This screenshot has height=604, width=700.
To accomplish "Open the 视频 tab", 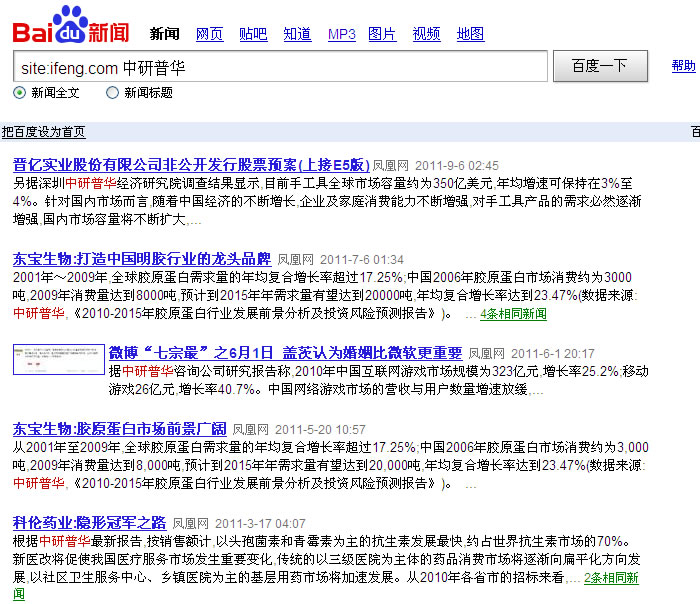I will pos(426,34).
